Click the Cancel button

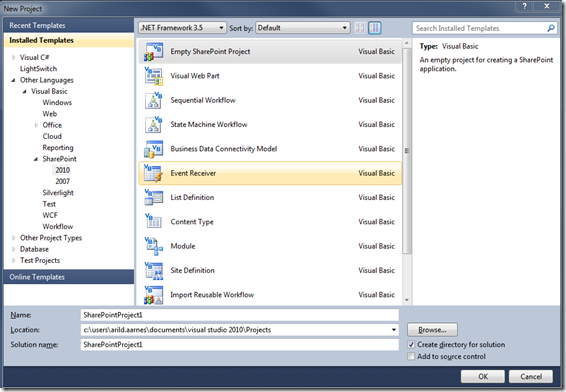coord(531,376)
